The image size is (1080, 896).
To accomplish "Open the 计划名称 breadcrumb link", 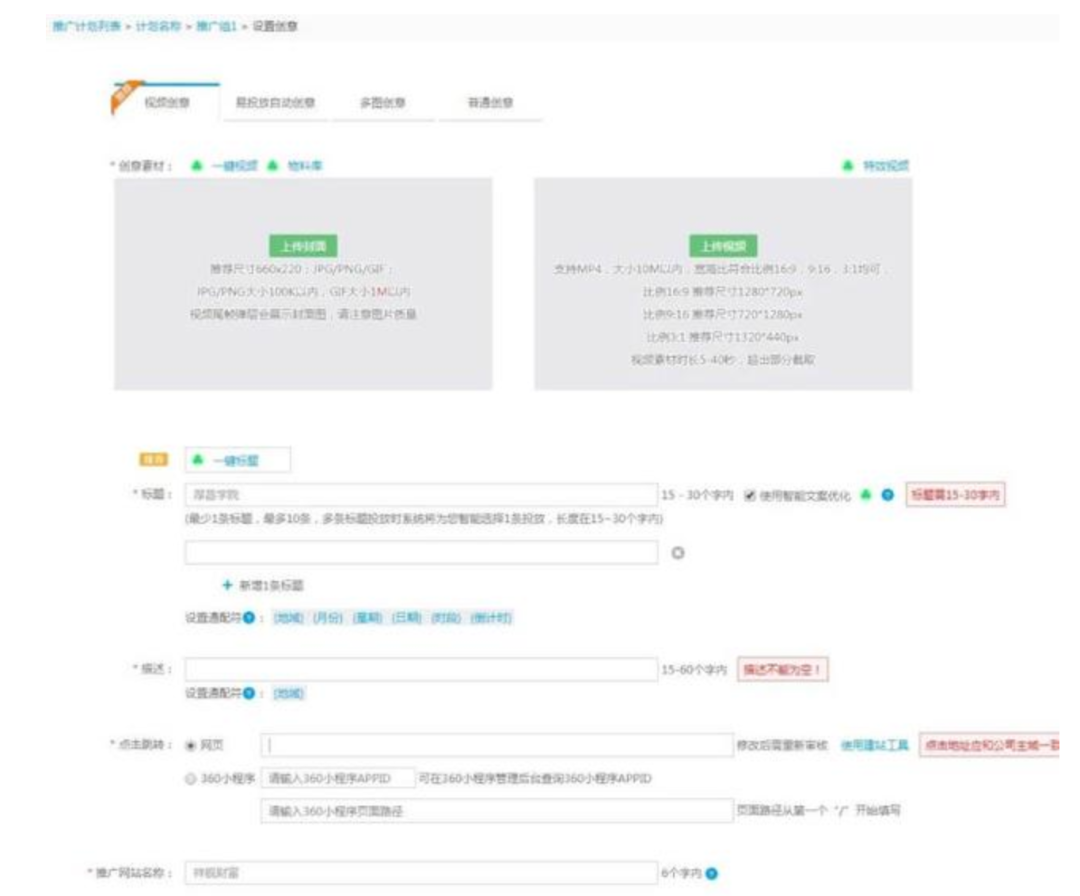I will pos(158,26).
